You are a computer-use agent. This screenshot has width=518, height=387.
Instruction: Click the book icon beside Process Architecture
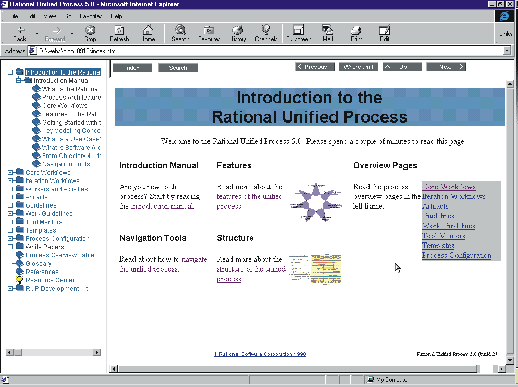(36, 97)
